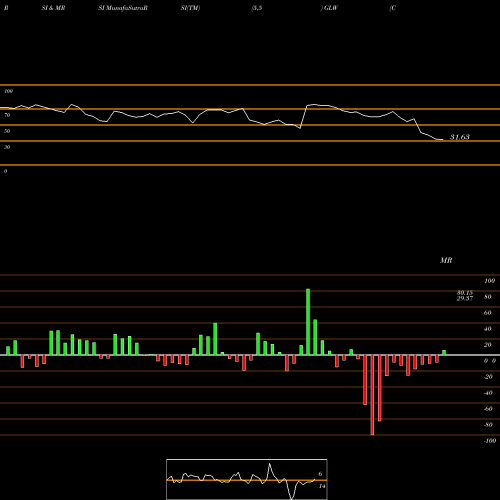Click the '50' label on RSI axis
Screen dimensions: 500x500
7,131
